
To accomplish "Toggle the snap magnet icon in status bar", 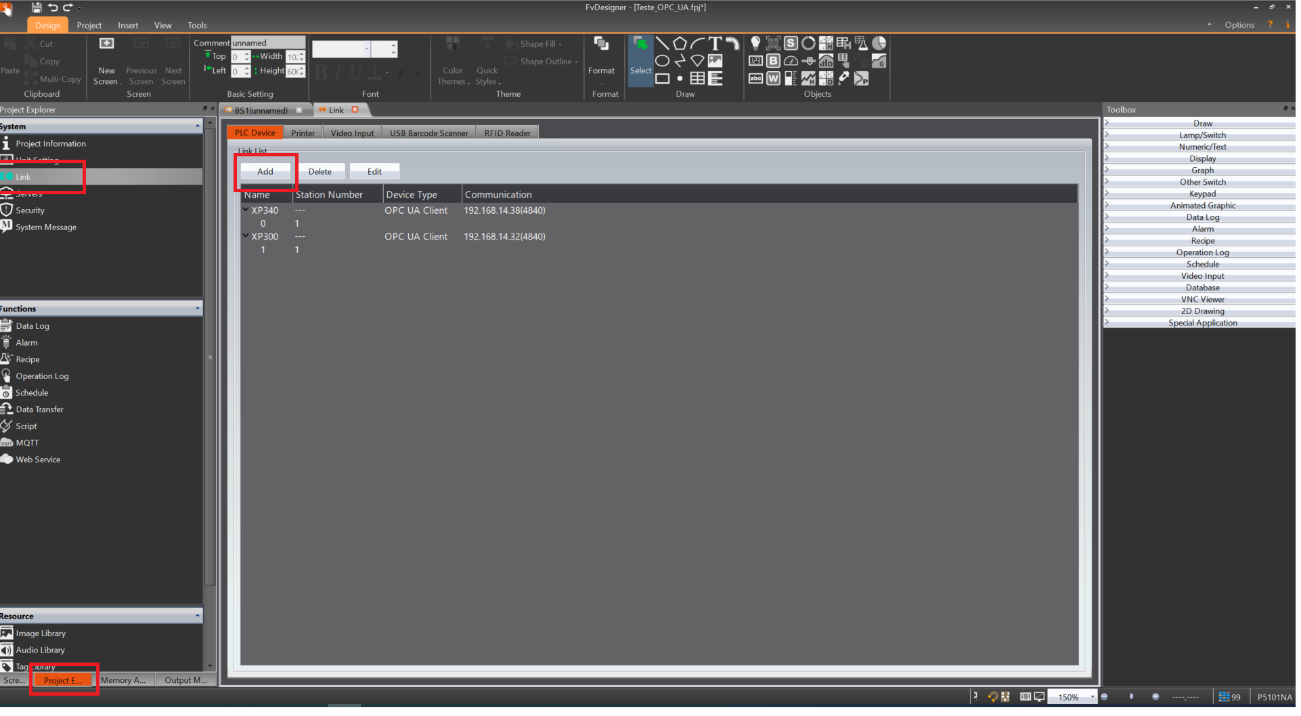I will pos(993,697).
